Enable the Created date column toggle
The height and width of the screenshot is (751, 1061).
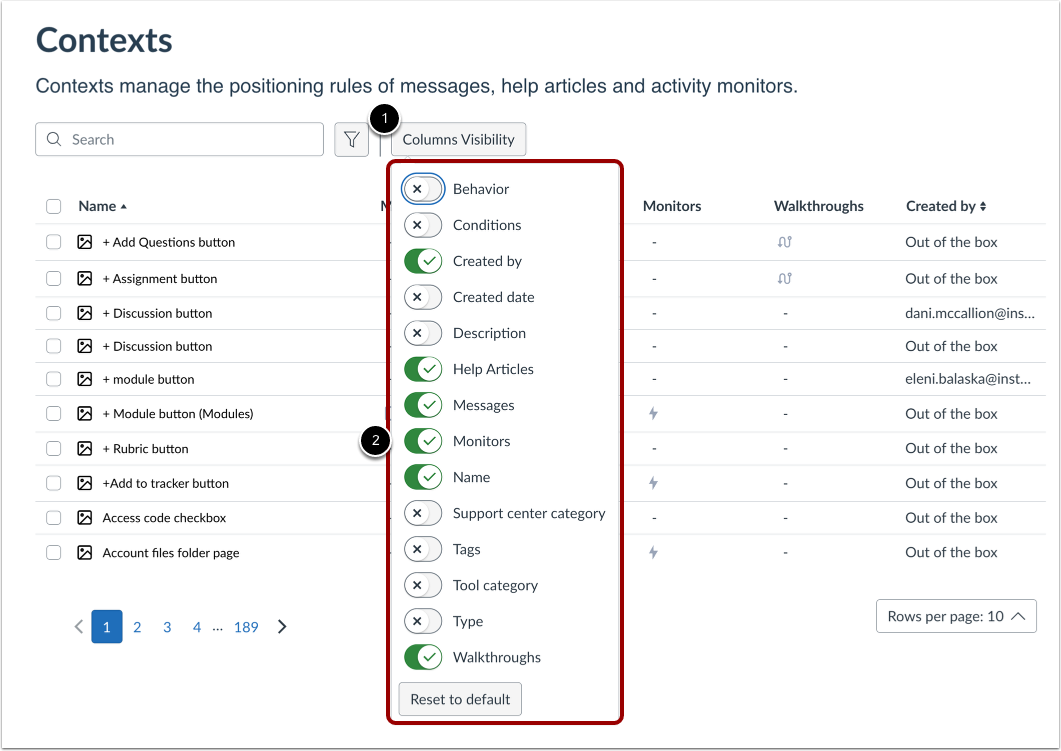coord(424,297)
